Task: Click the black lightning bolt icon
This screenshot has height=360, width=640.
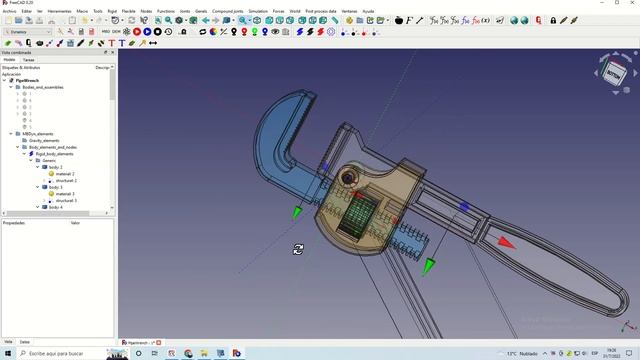Action: 310,32
